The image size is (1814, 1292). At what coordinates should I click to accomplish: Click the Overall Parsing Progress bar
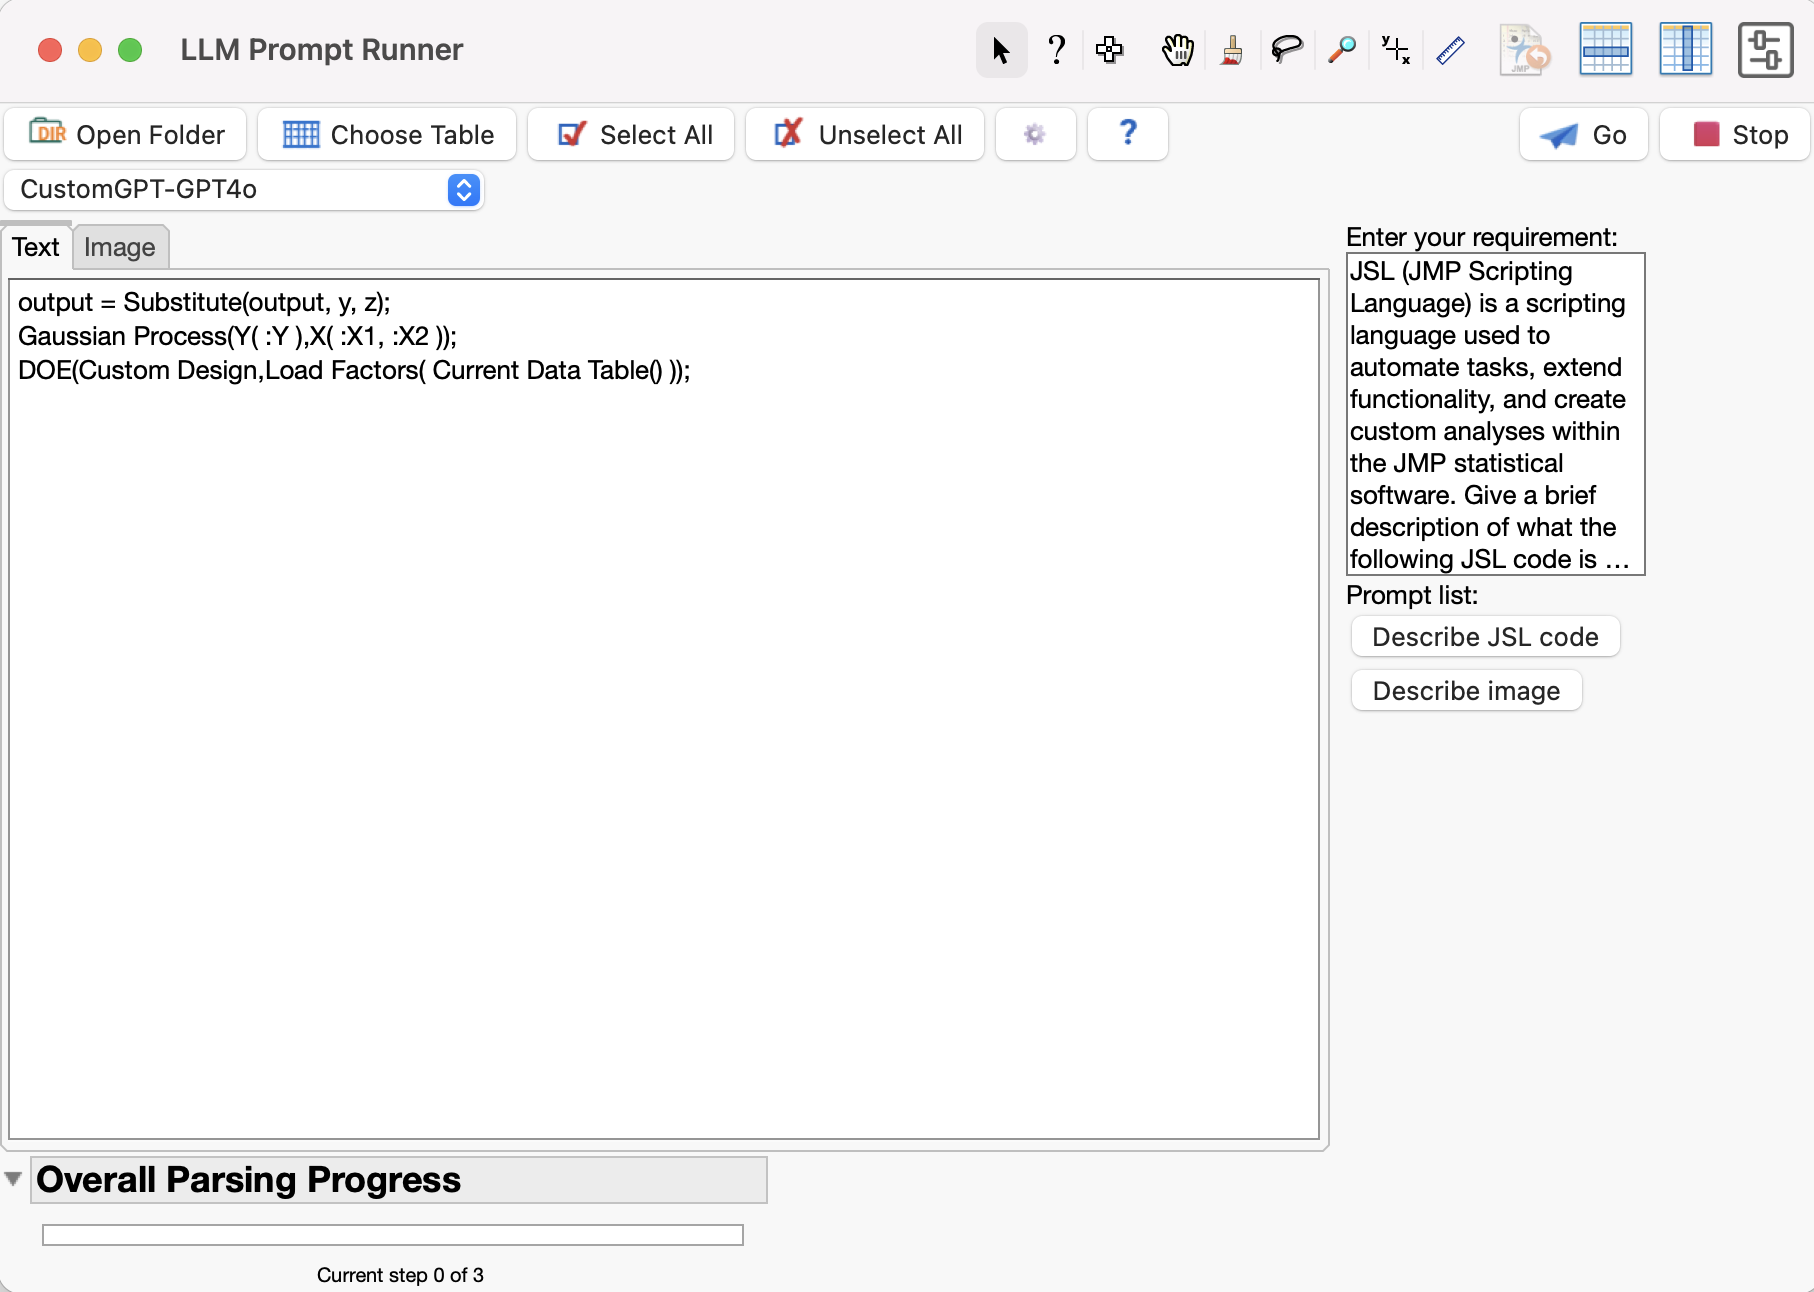[393, 1235]
